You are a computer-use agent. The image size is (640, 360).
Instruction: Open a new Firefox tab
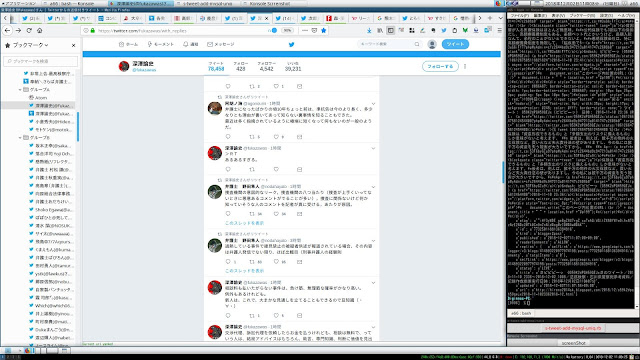490,18
